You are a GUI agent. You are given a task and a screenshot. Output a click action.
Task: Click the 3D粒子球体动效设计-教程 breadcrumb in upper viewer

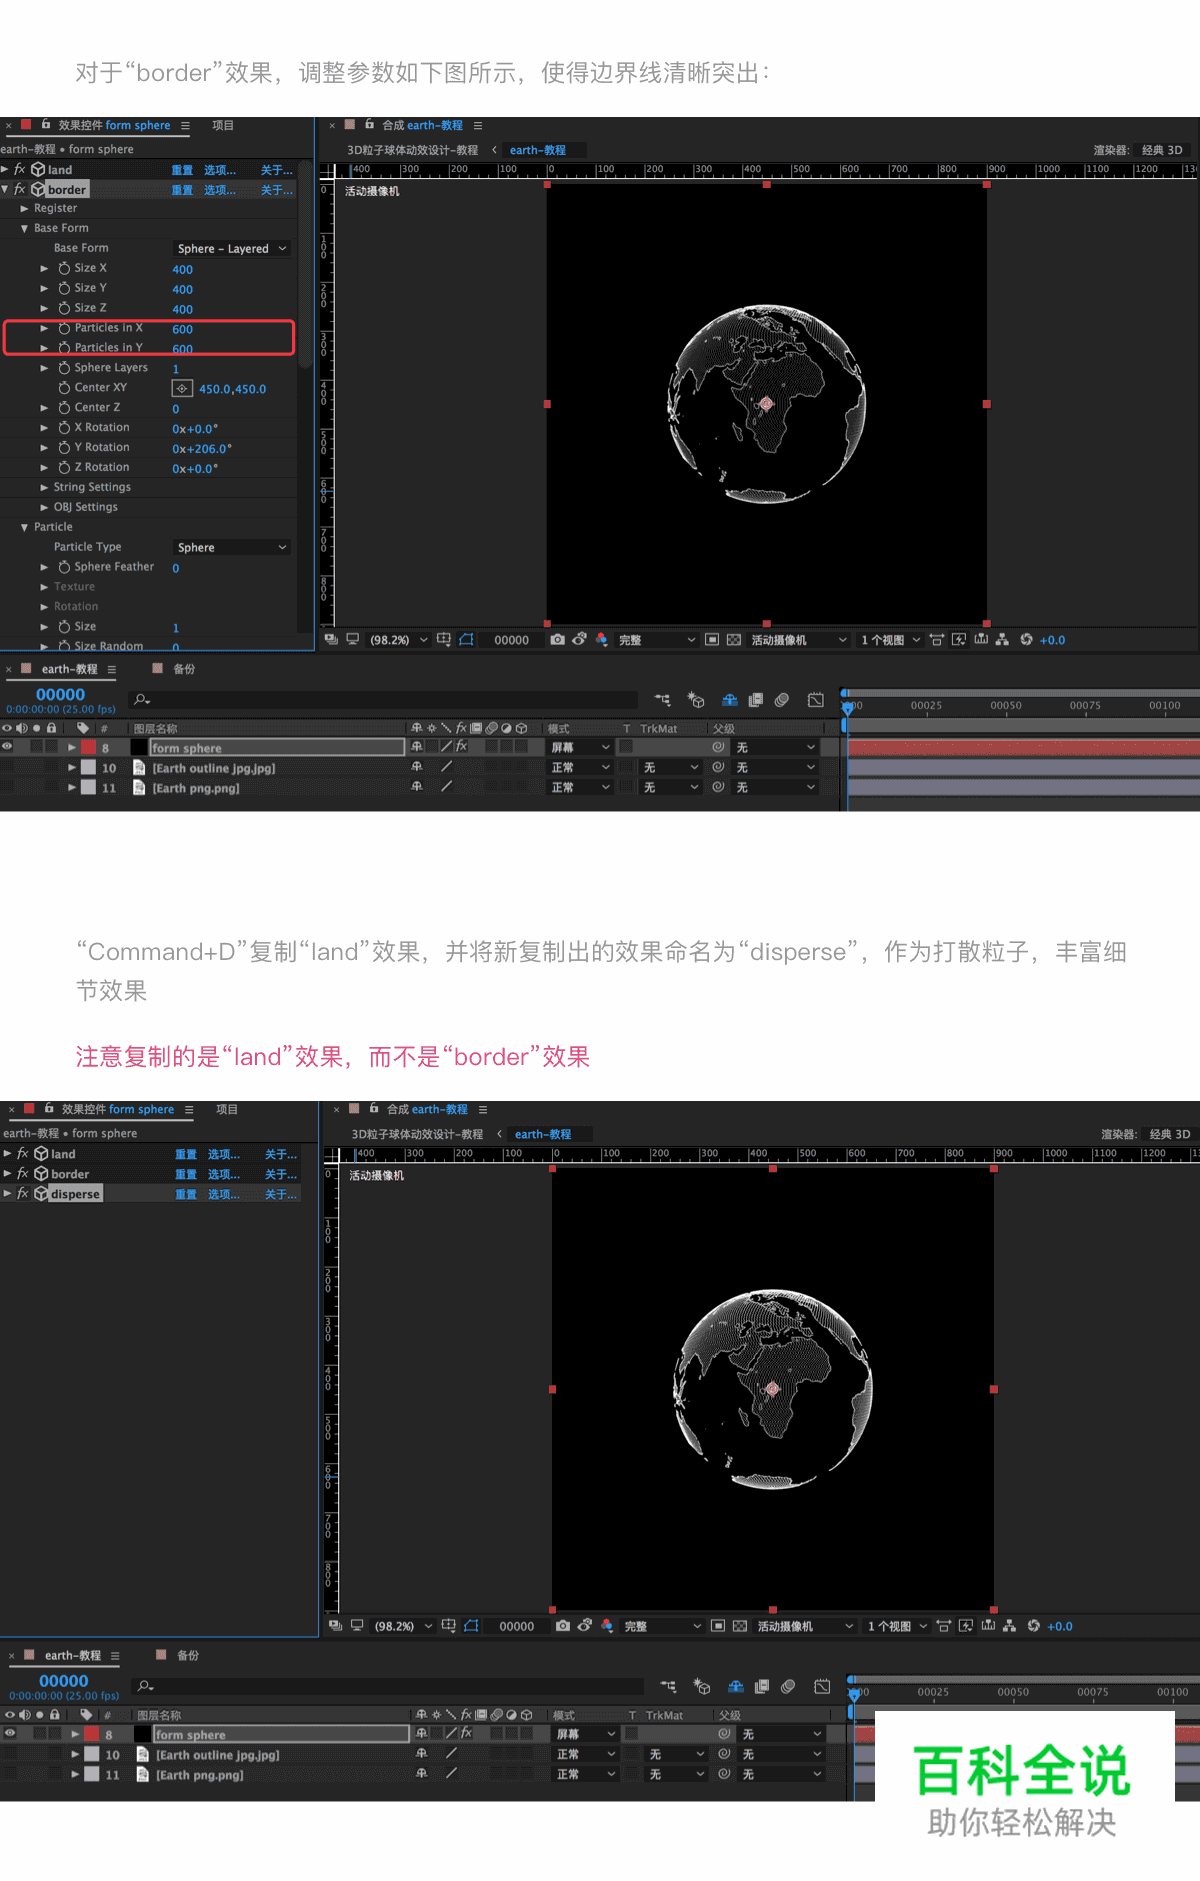click(413, 150)
